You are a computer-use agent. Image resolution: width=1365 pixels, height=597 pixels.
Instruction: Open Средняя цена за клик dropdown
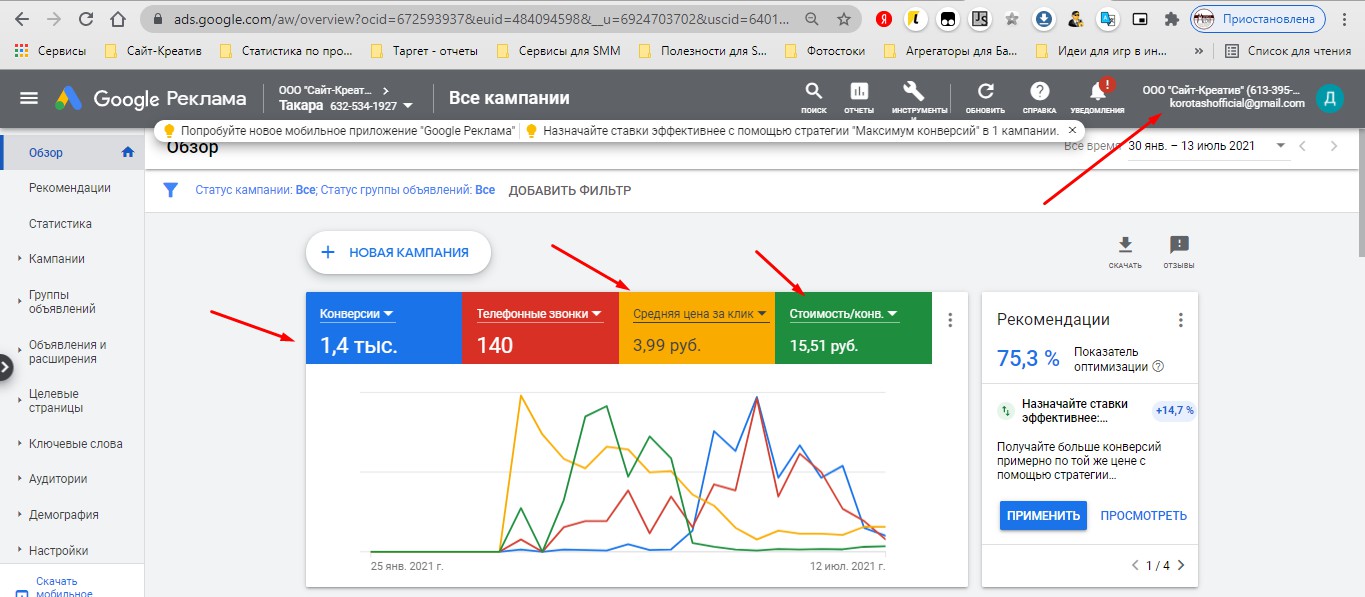(x=700, y=314)
